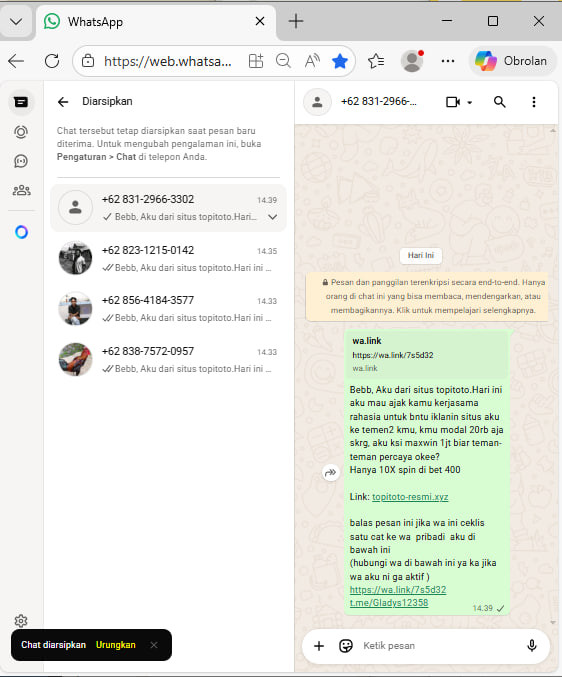Open the browser profile avatar
This screenshot has height=677, width=562.
pyautogui.click(x=412, y=61)
